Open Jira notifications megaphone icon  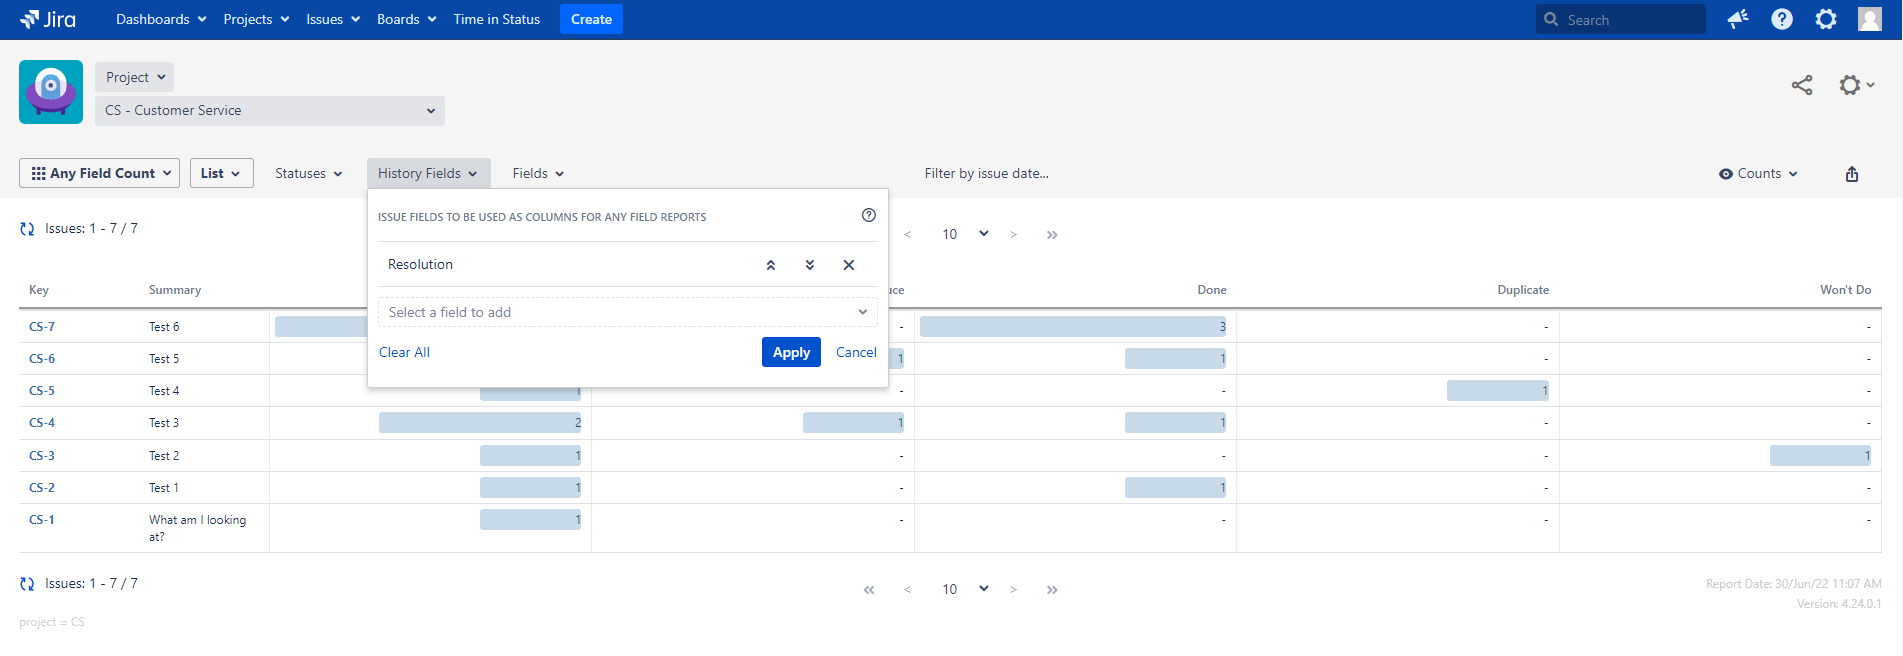(1738, 19)
